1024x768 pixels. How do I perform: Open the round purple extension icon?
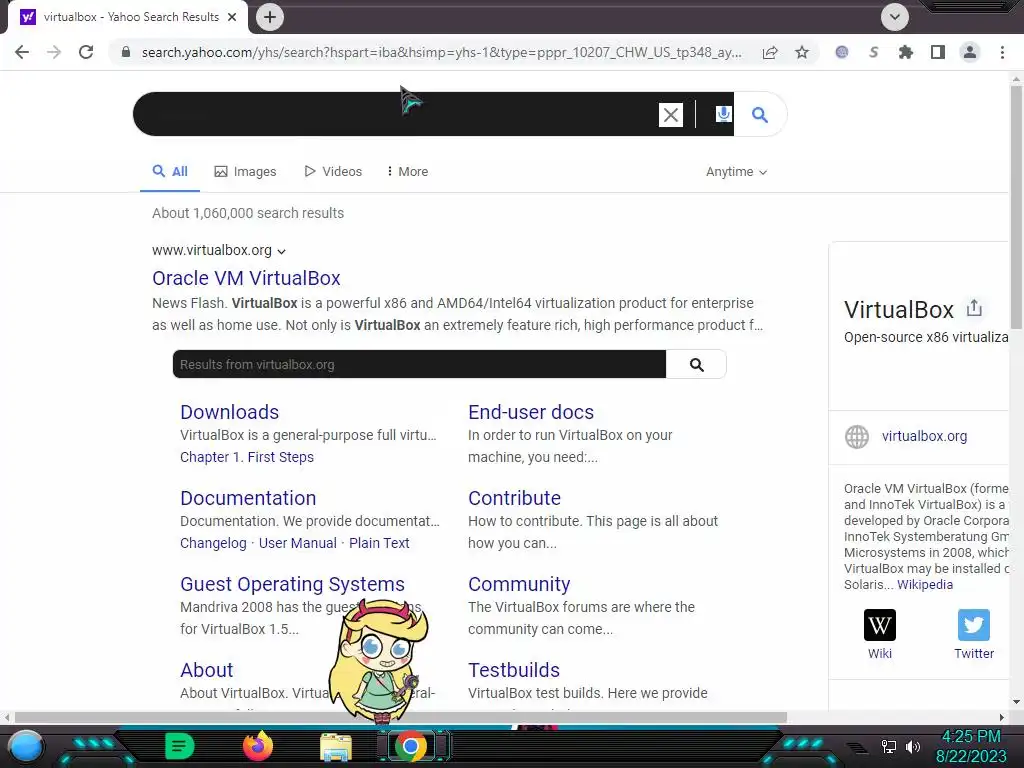pyautogui.click(x=842, y=52)
